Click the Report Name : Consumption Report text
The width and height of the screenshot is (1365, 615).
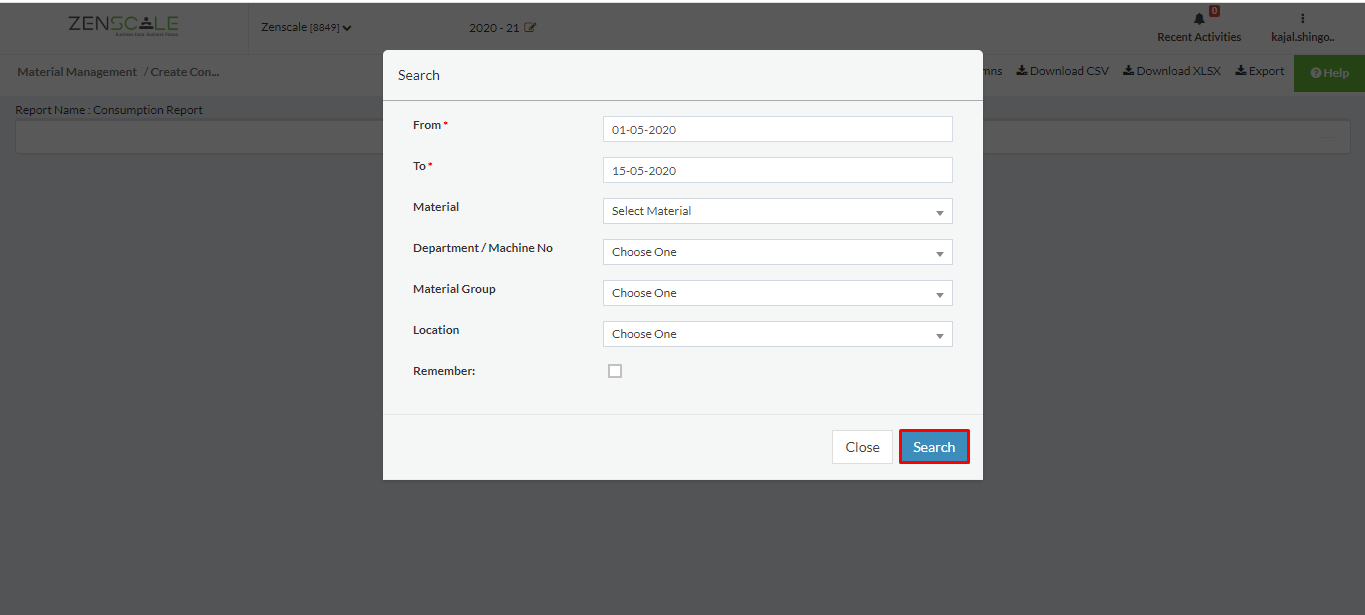pyautogui.click(x=109, y=110)
